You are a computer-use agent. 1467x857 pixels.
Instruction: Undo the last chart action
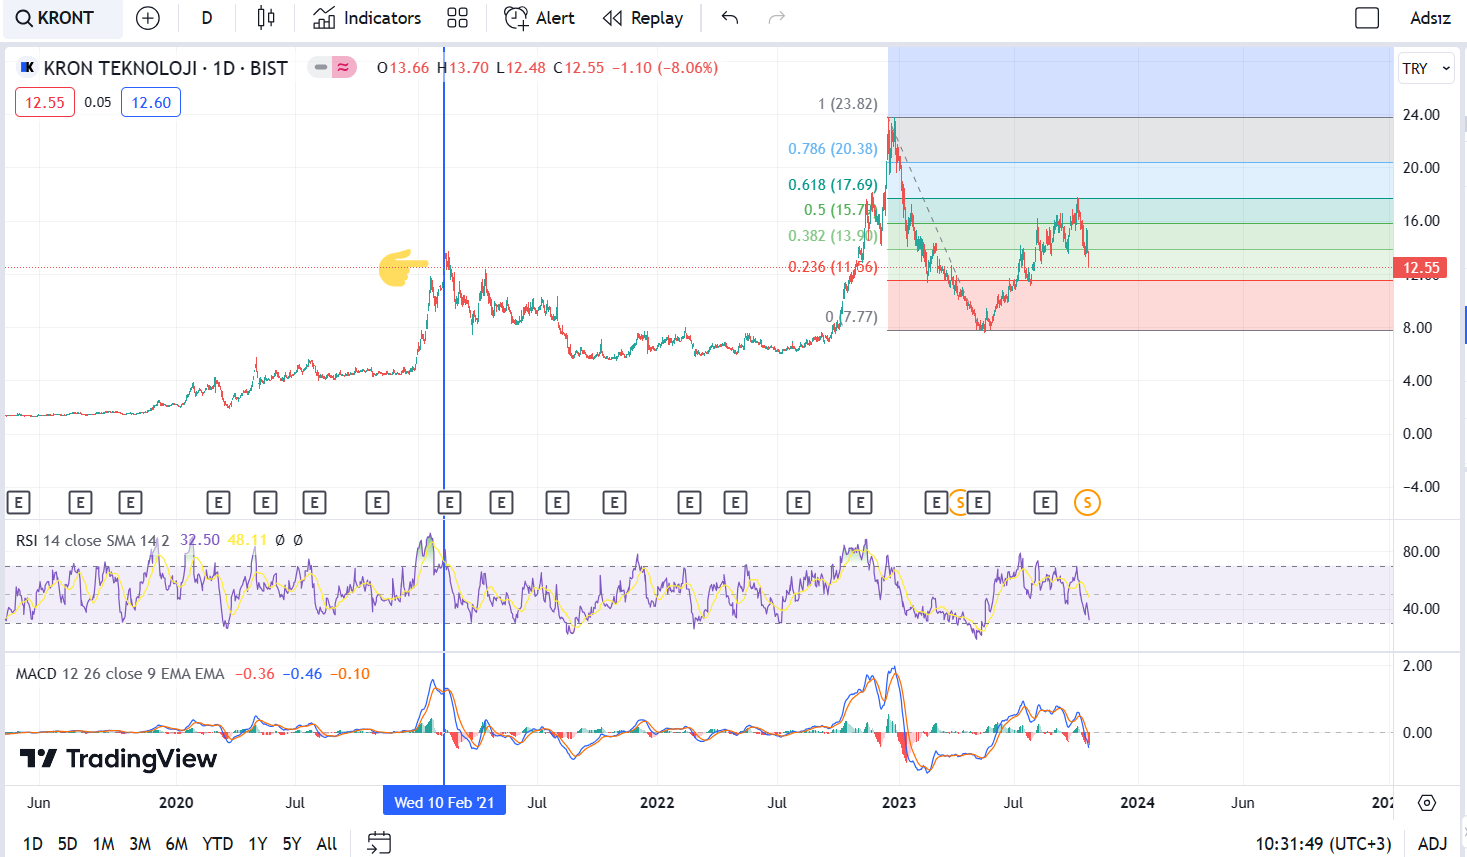730,18
